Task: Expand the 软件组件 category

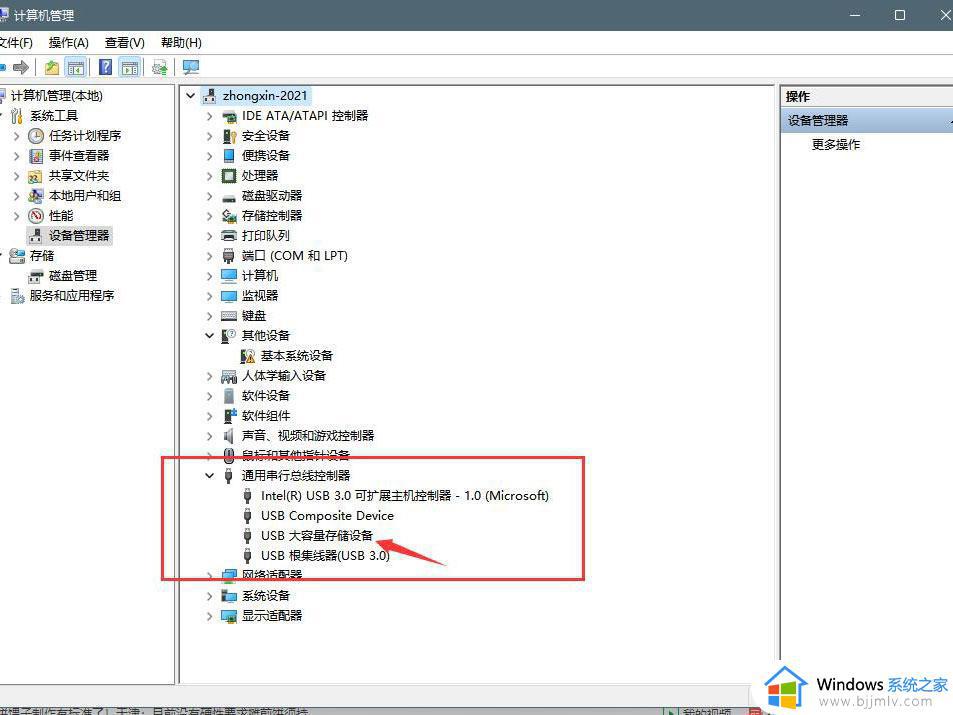Action: (209, 416)
